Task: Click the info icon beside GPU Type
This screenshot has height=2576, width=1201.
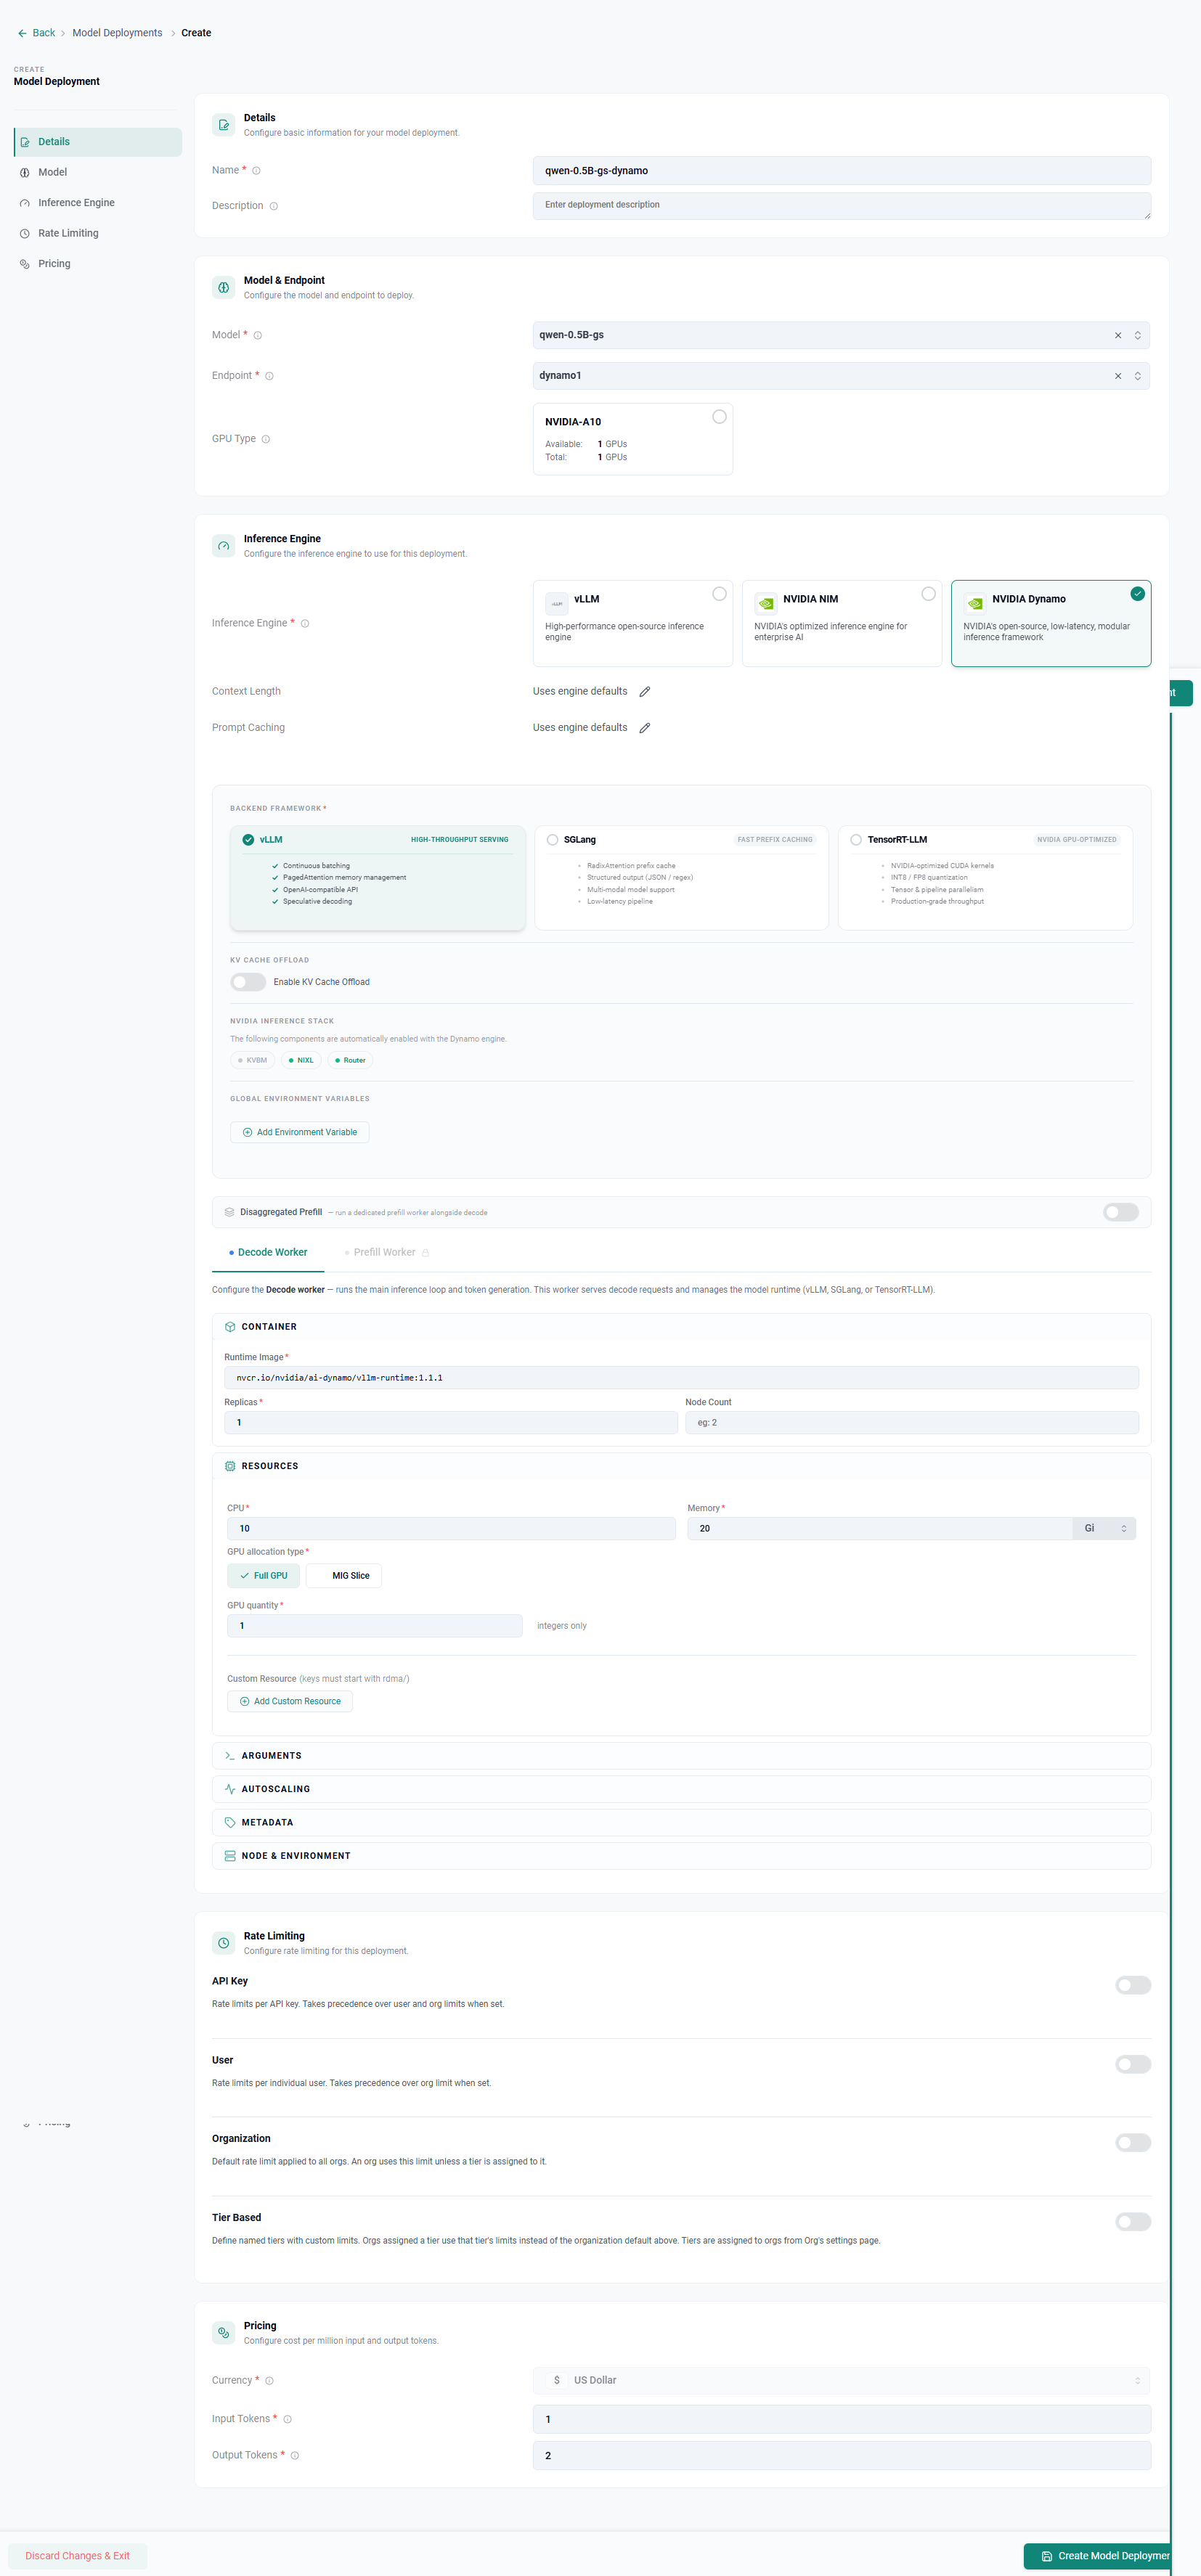Action: click(266, 439)
